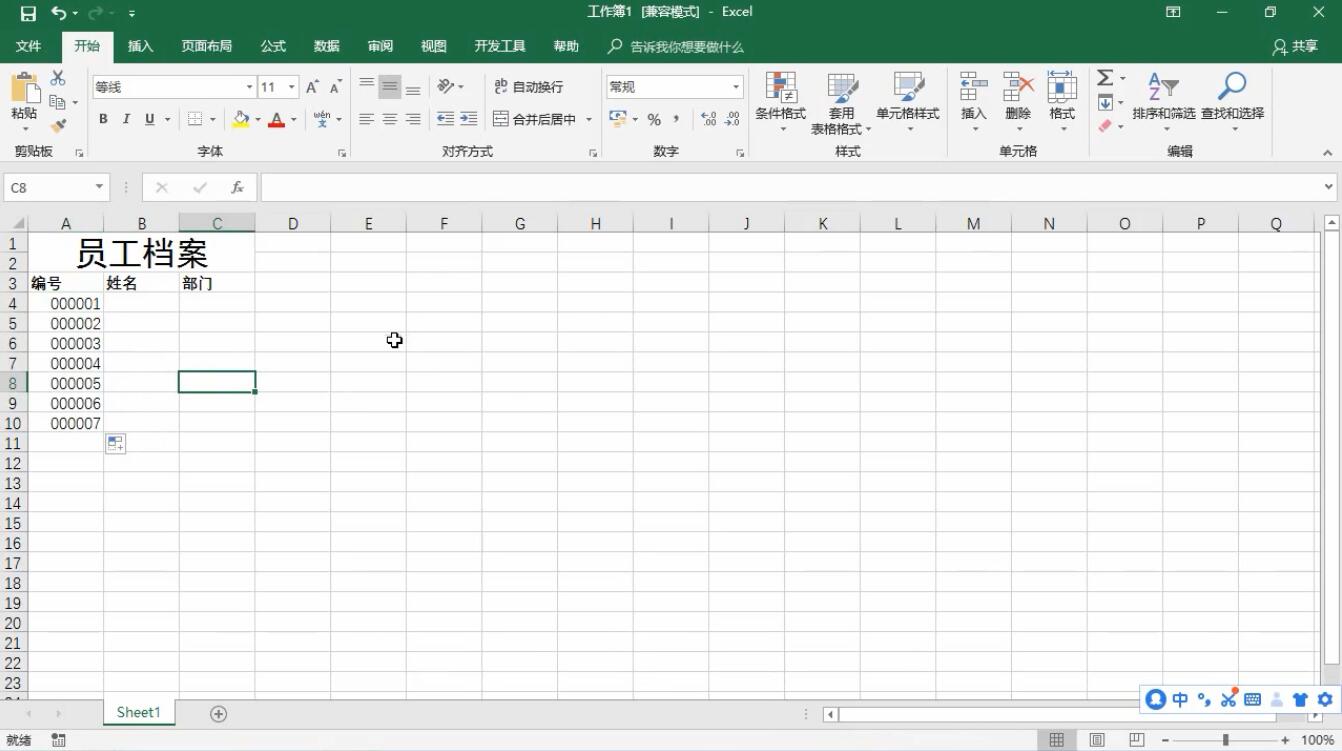Open Conditional Formatting menu
This screenshot has height=751, width=1342.
(x=780, y=103)
